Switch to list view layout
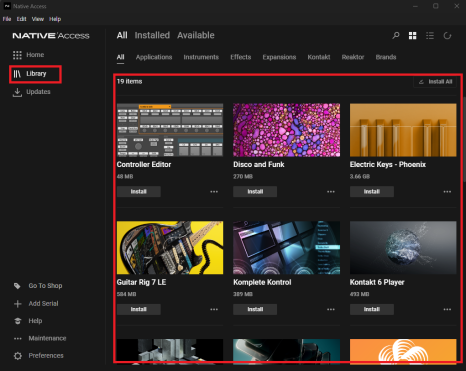The height and width of the screenshot is (371, 466). point(430,35)
